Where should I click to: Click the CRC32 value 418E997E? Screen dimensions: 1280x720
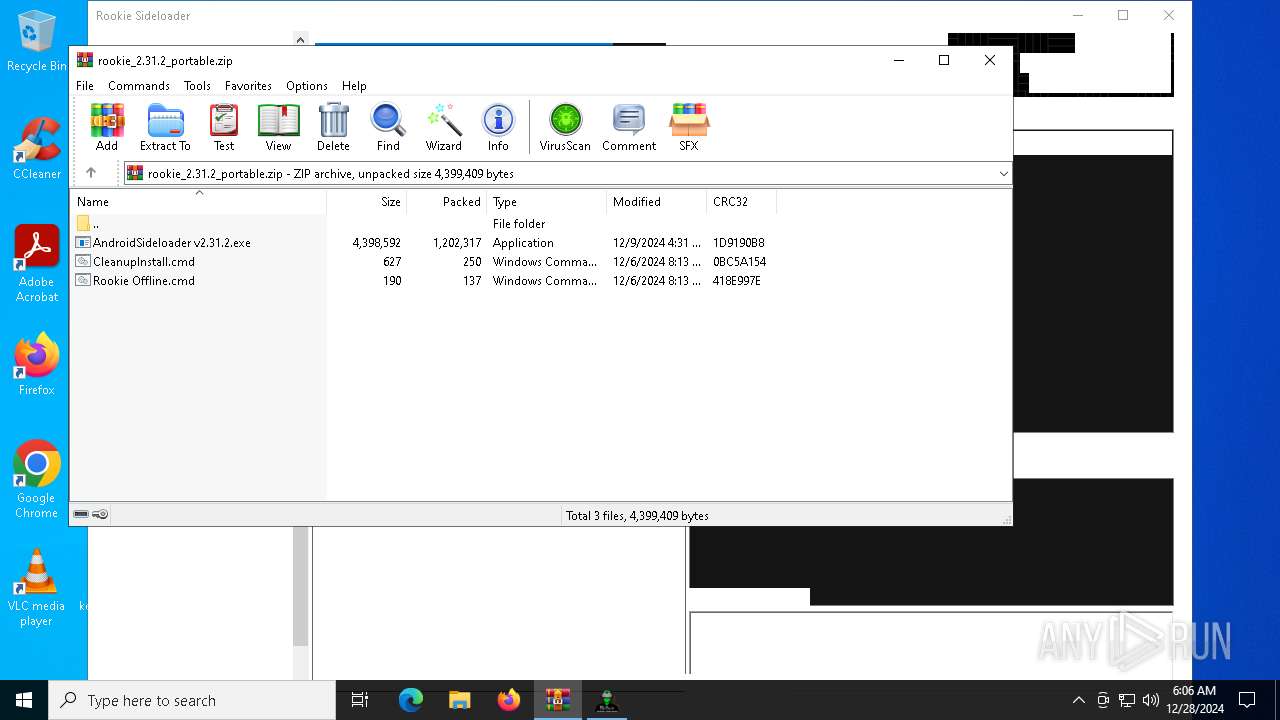click(737, 281)
